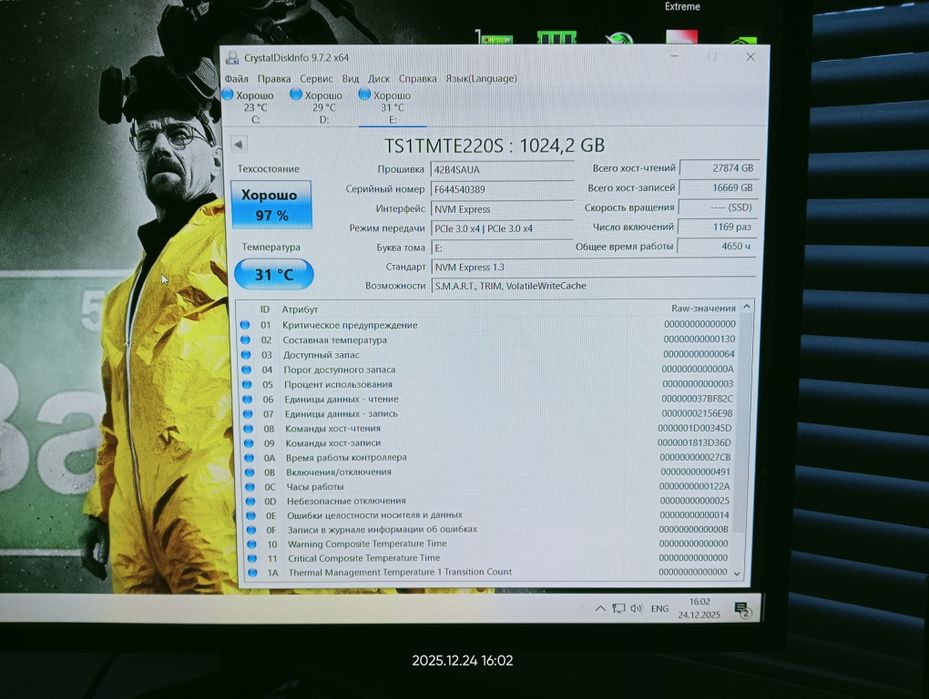The image size is (929, 699).
Task: Click the transfer mode field PCIe 3.0 x4
Action: pos(502,228)
